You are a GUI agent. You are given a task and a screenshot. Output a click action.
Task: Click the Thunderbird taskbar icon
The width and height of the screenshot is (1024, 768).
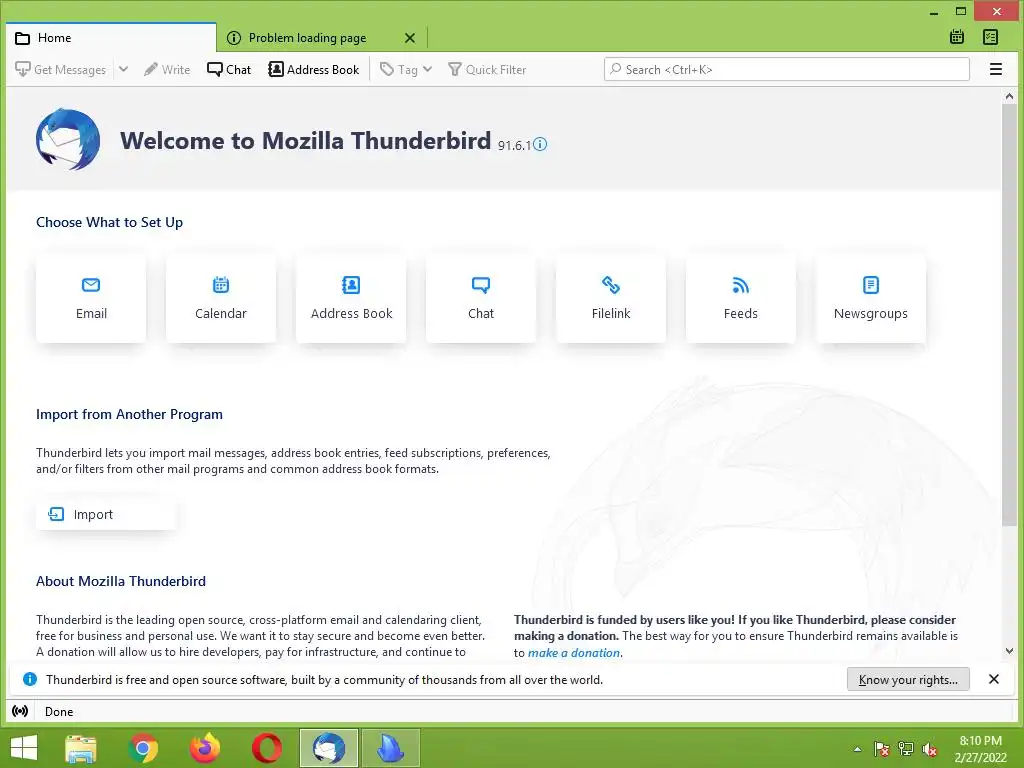point(328,748)
